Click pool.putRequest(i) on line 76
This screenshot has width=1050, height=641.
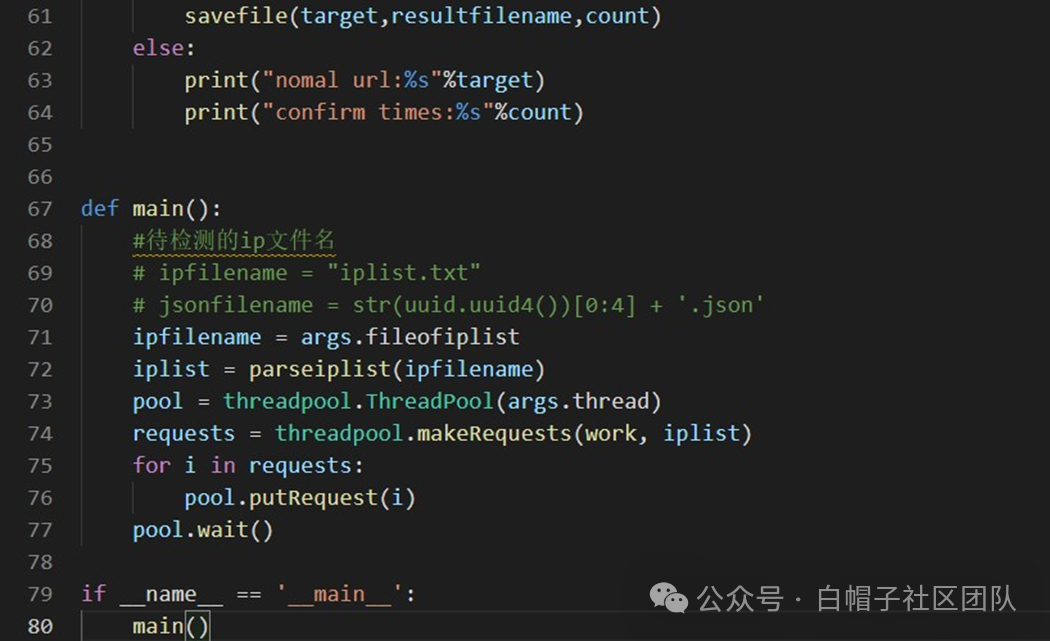pos(300,498)
